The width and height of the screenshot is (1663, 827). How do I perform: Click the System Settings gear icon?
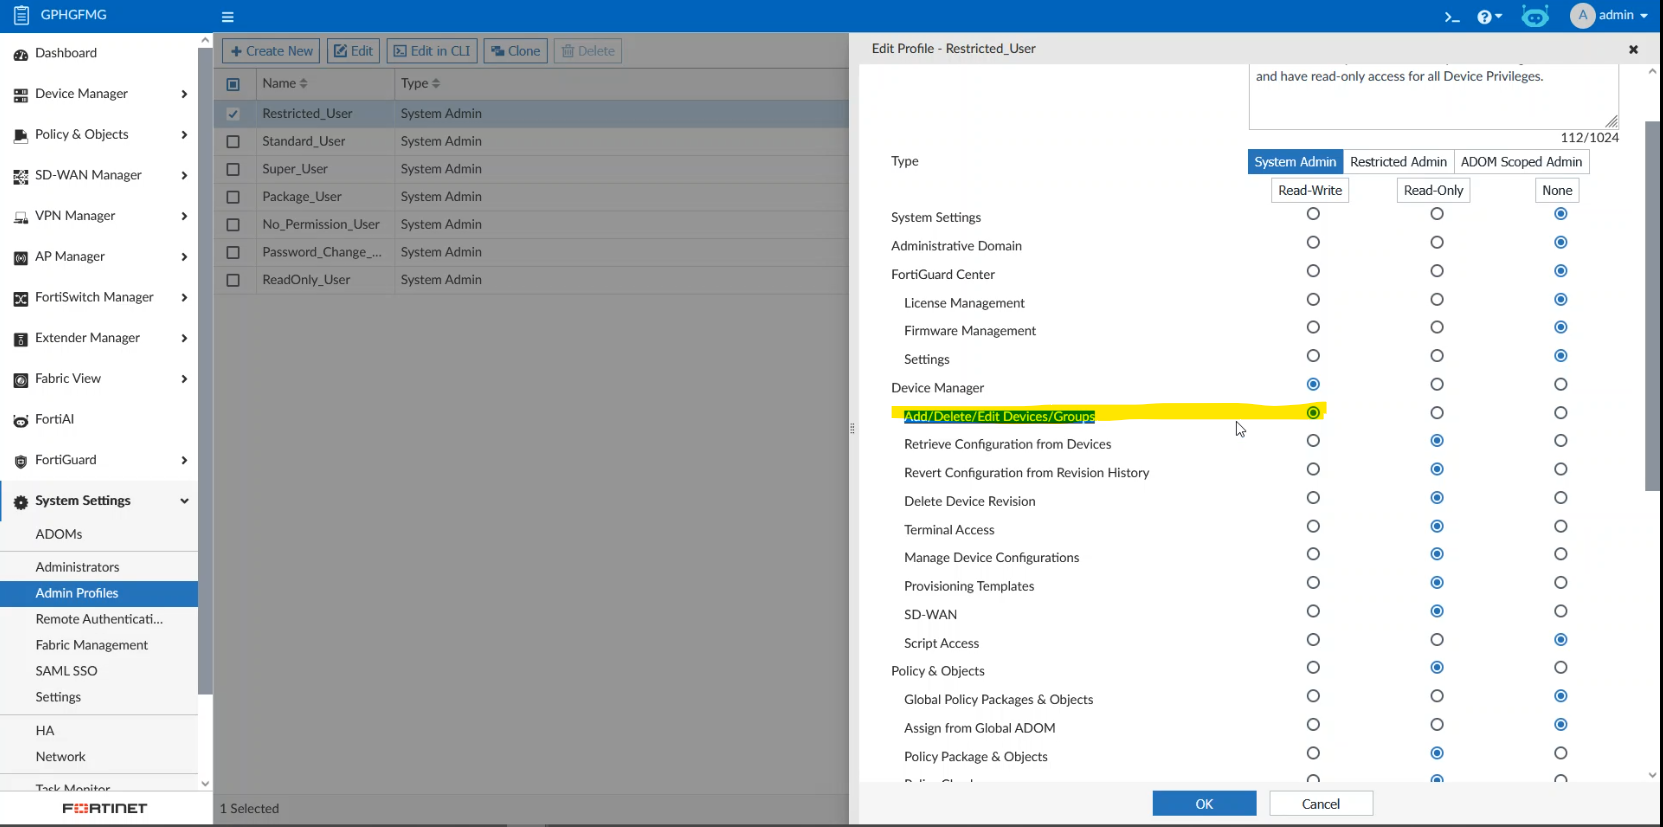click(20, 502)
